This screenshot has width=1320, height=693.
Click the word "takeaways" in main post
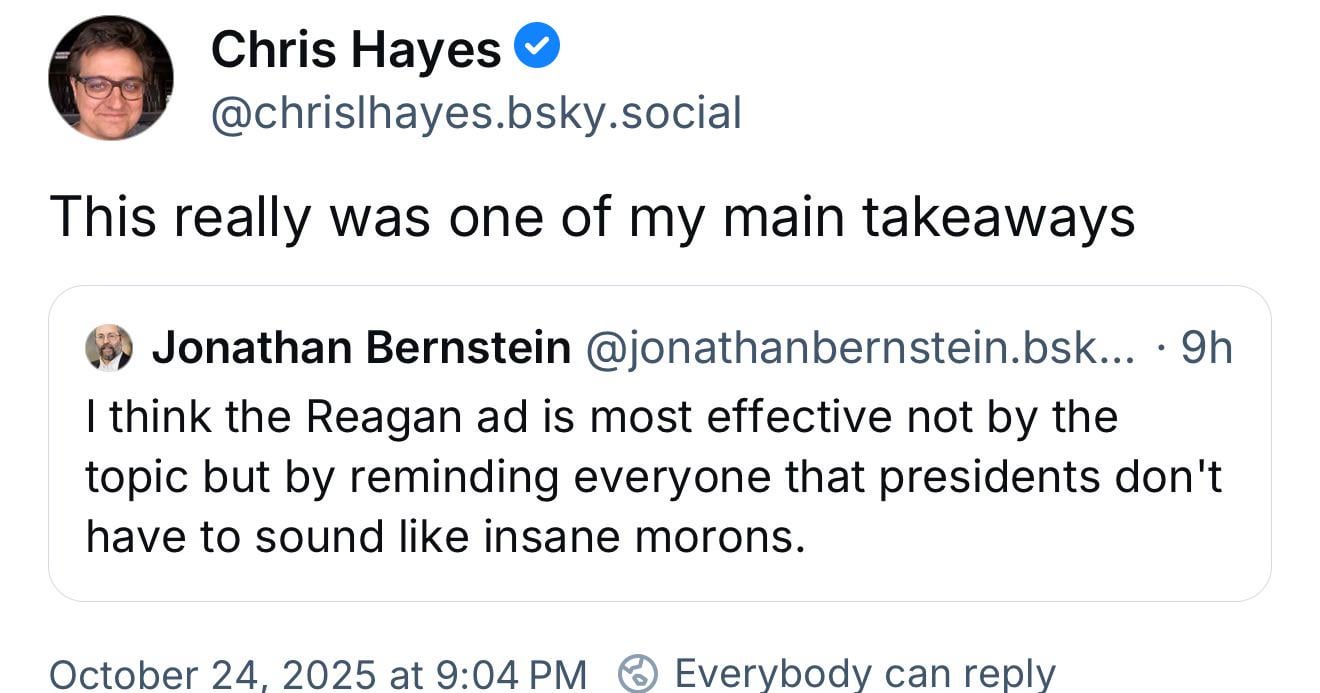pos(998,216)
